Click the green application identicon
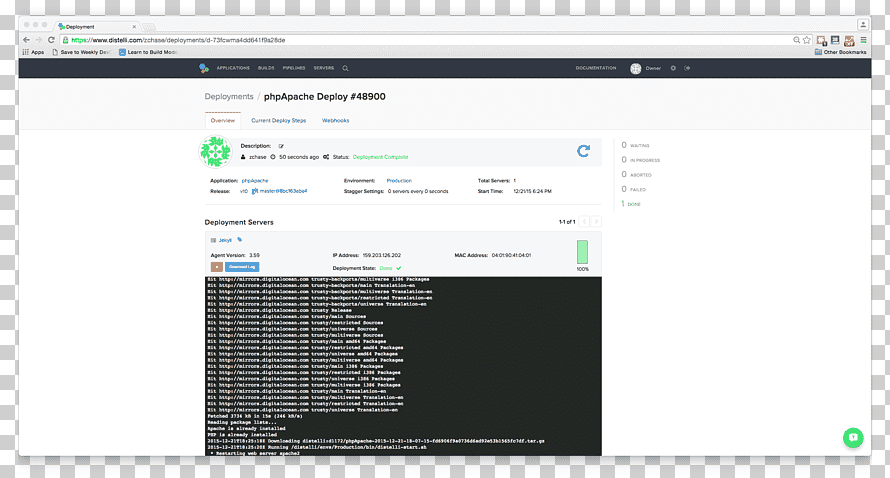Screen dimensions: 890x478 click(x=216, y=152)
